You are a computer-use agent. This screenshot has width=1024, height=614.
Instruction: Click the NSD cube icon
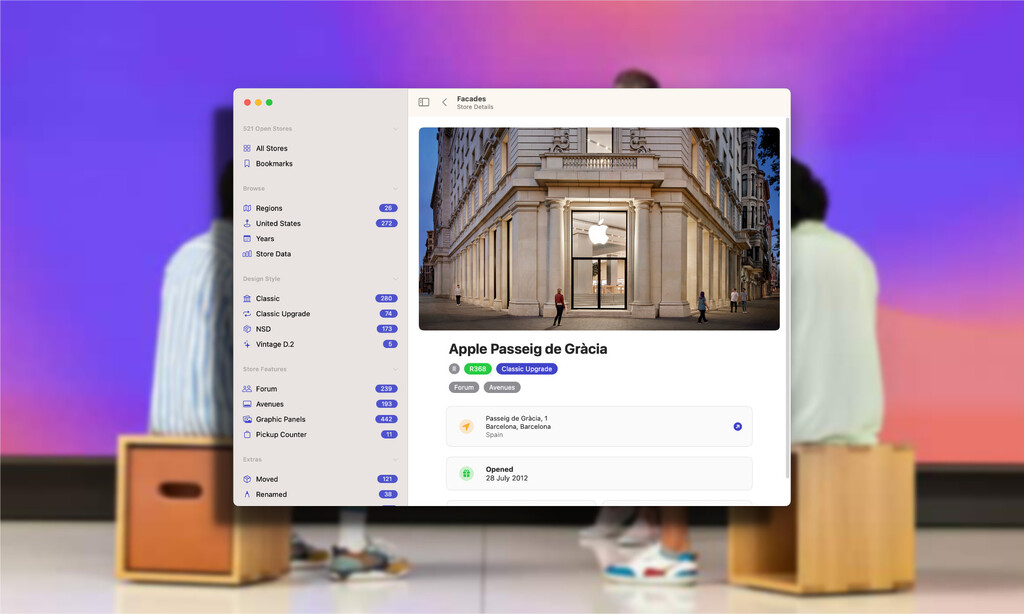coord(247,329)
